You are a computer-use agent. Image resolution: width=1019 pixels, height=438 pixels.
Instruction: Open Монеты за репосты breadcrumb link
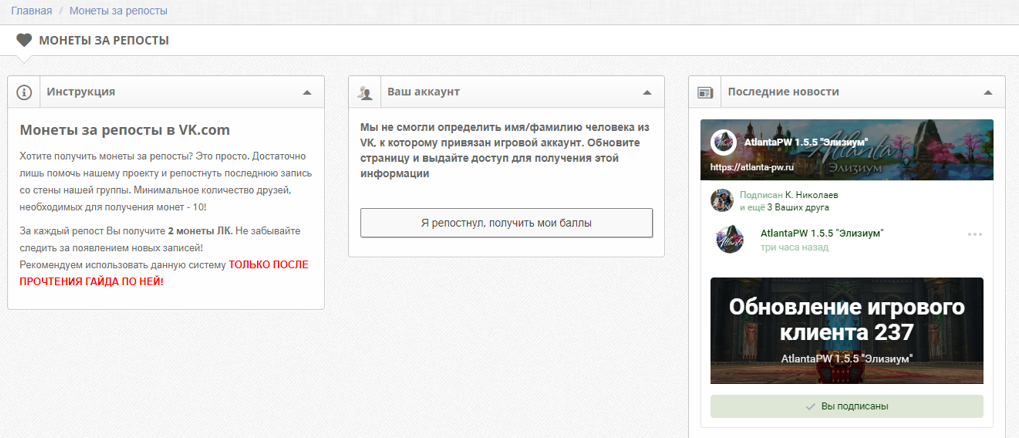(x=118, y=11)
